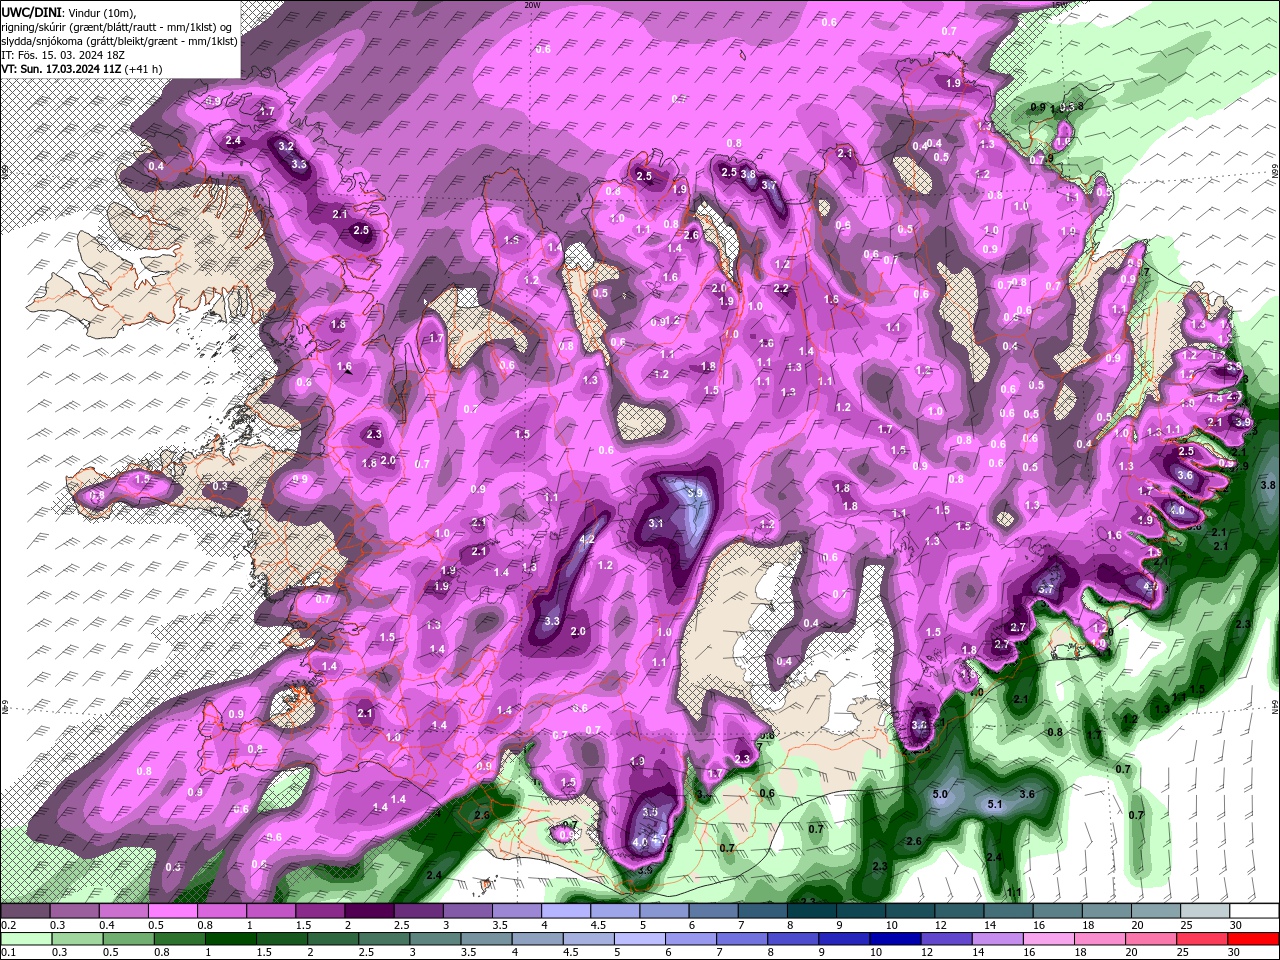Click the bright pink 0.5 mm snow swatch

(173, 912)
